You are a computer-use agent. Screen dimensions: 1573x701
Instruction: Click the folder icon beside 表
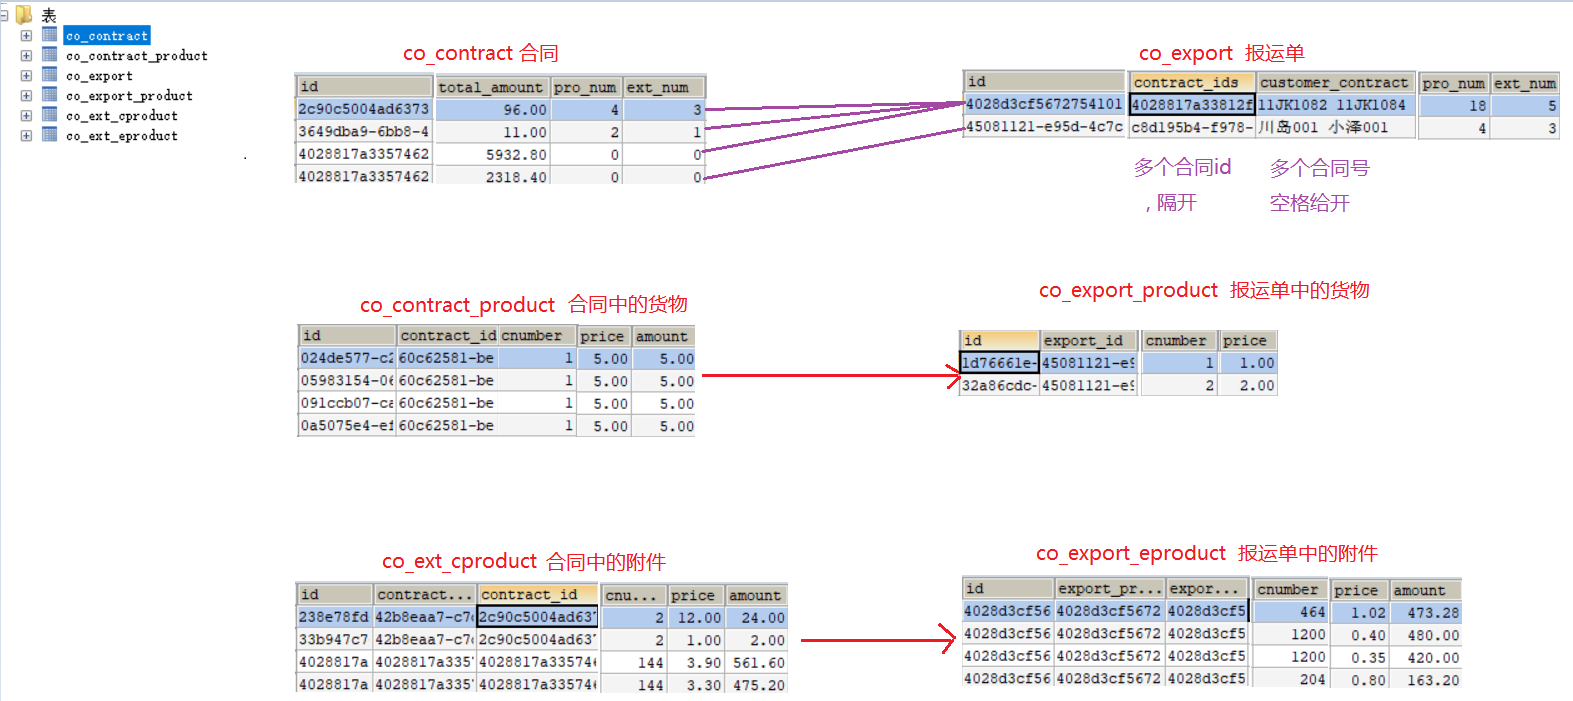[24, 15]
